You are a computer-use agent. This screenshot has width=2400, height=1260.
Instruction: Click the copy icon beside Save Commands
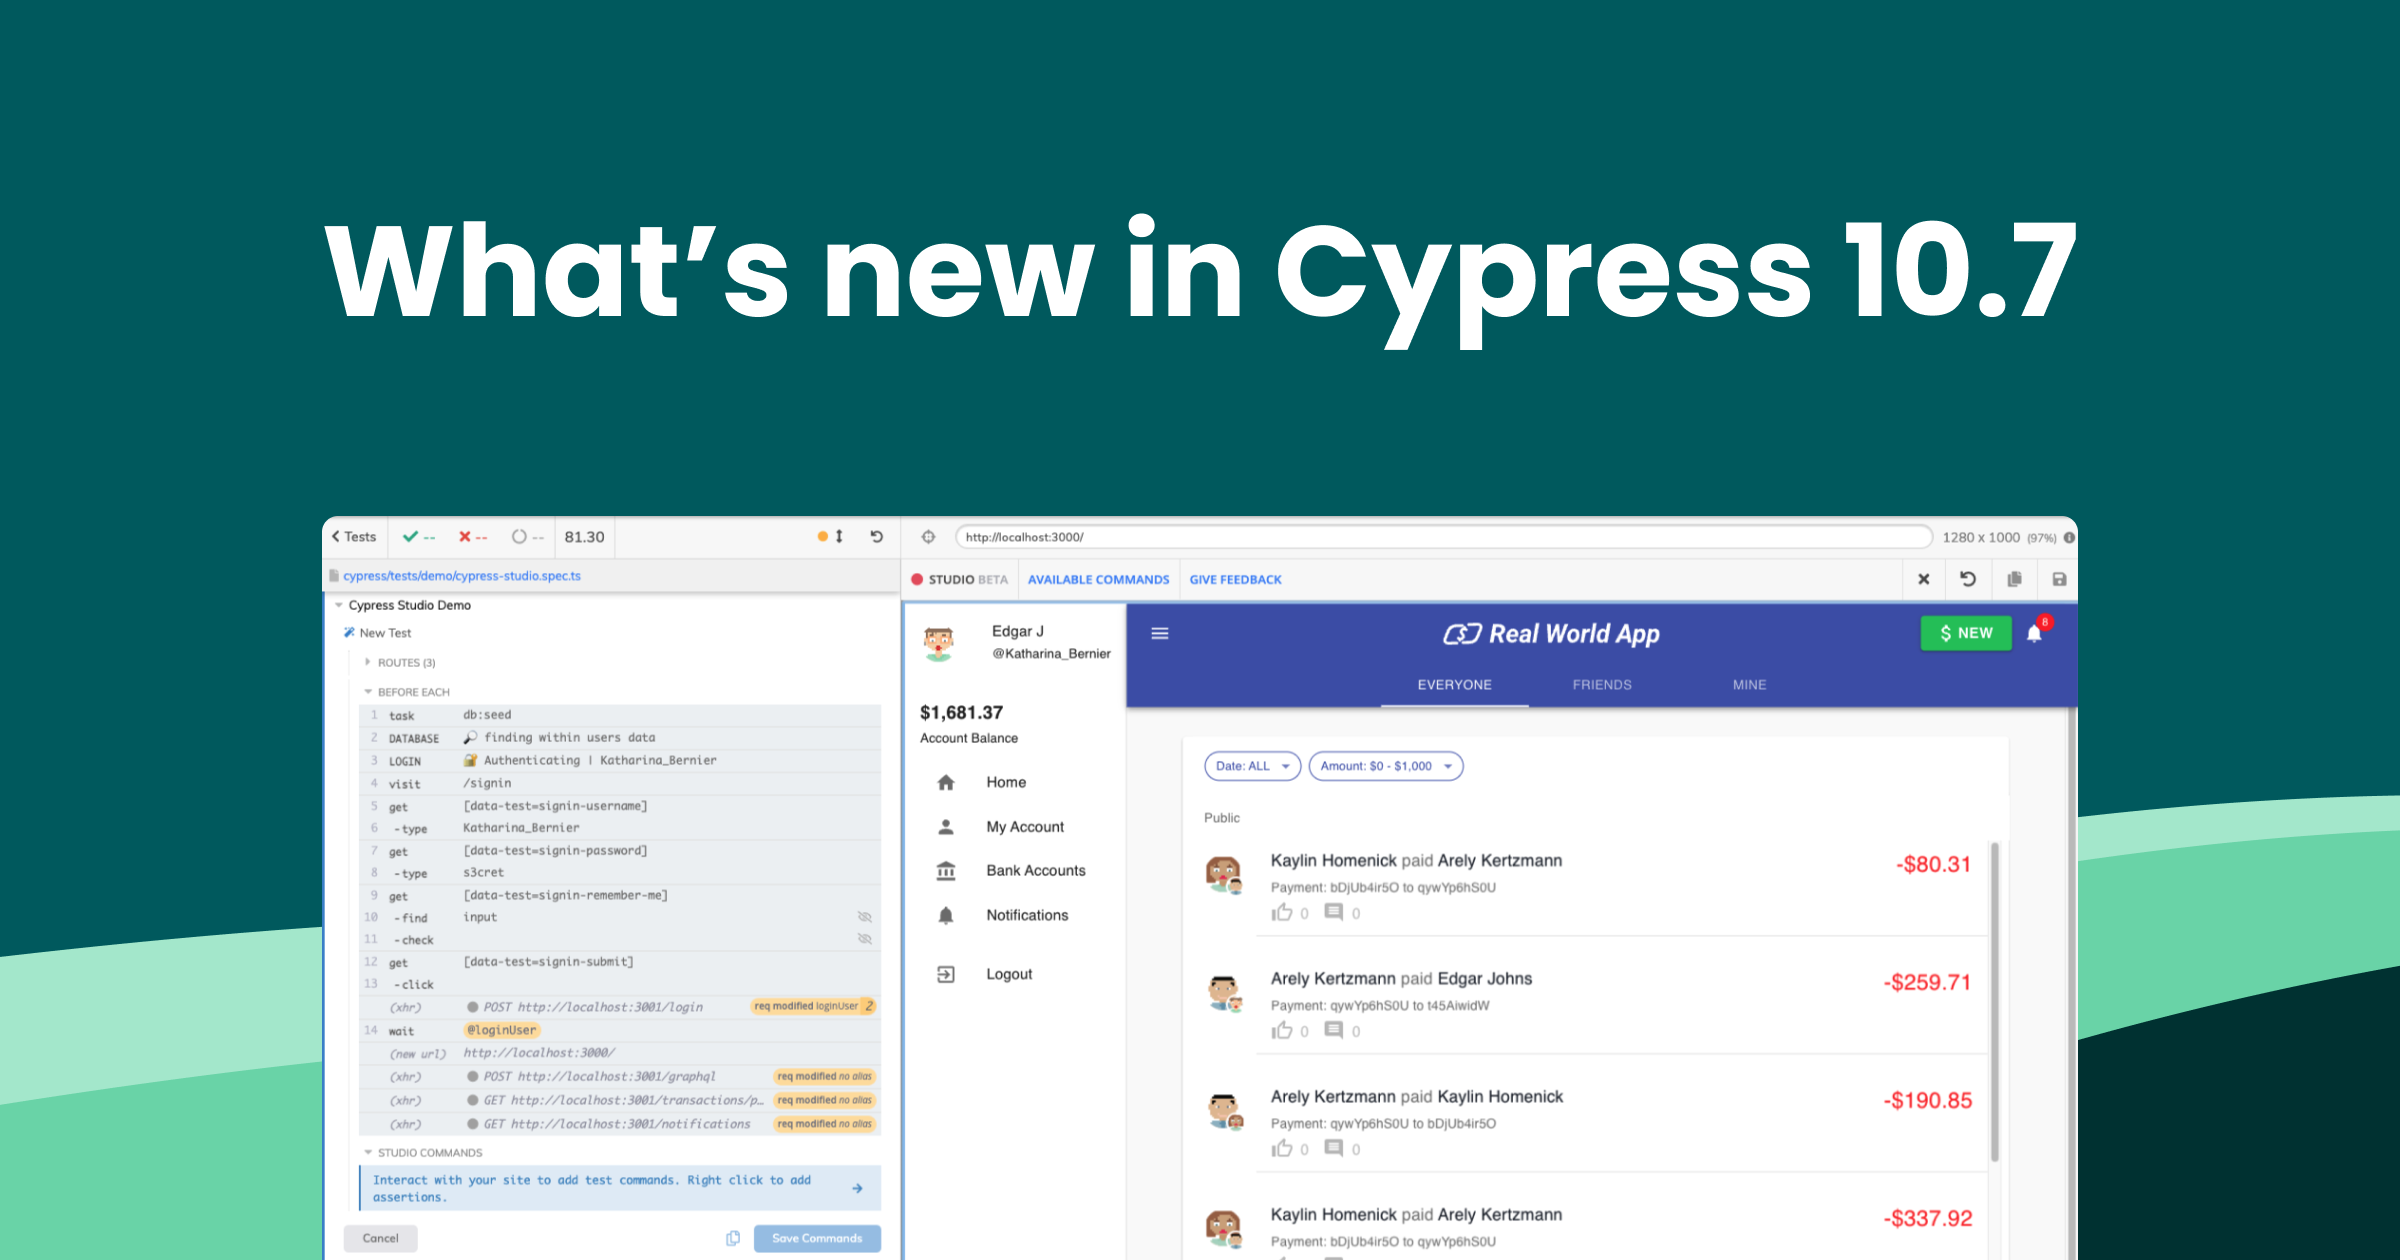[x=733, y=1238]
